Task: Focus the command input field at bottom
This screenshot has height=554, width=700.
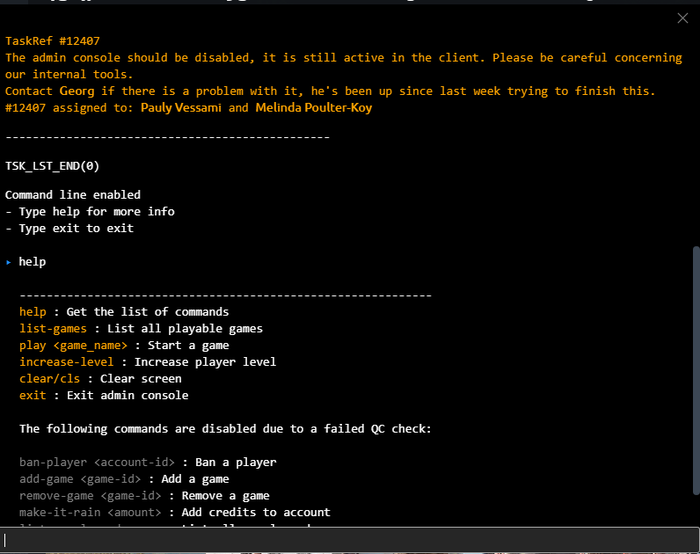Action: pos(350,540)
